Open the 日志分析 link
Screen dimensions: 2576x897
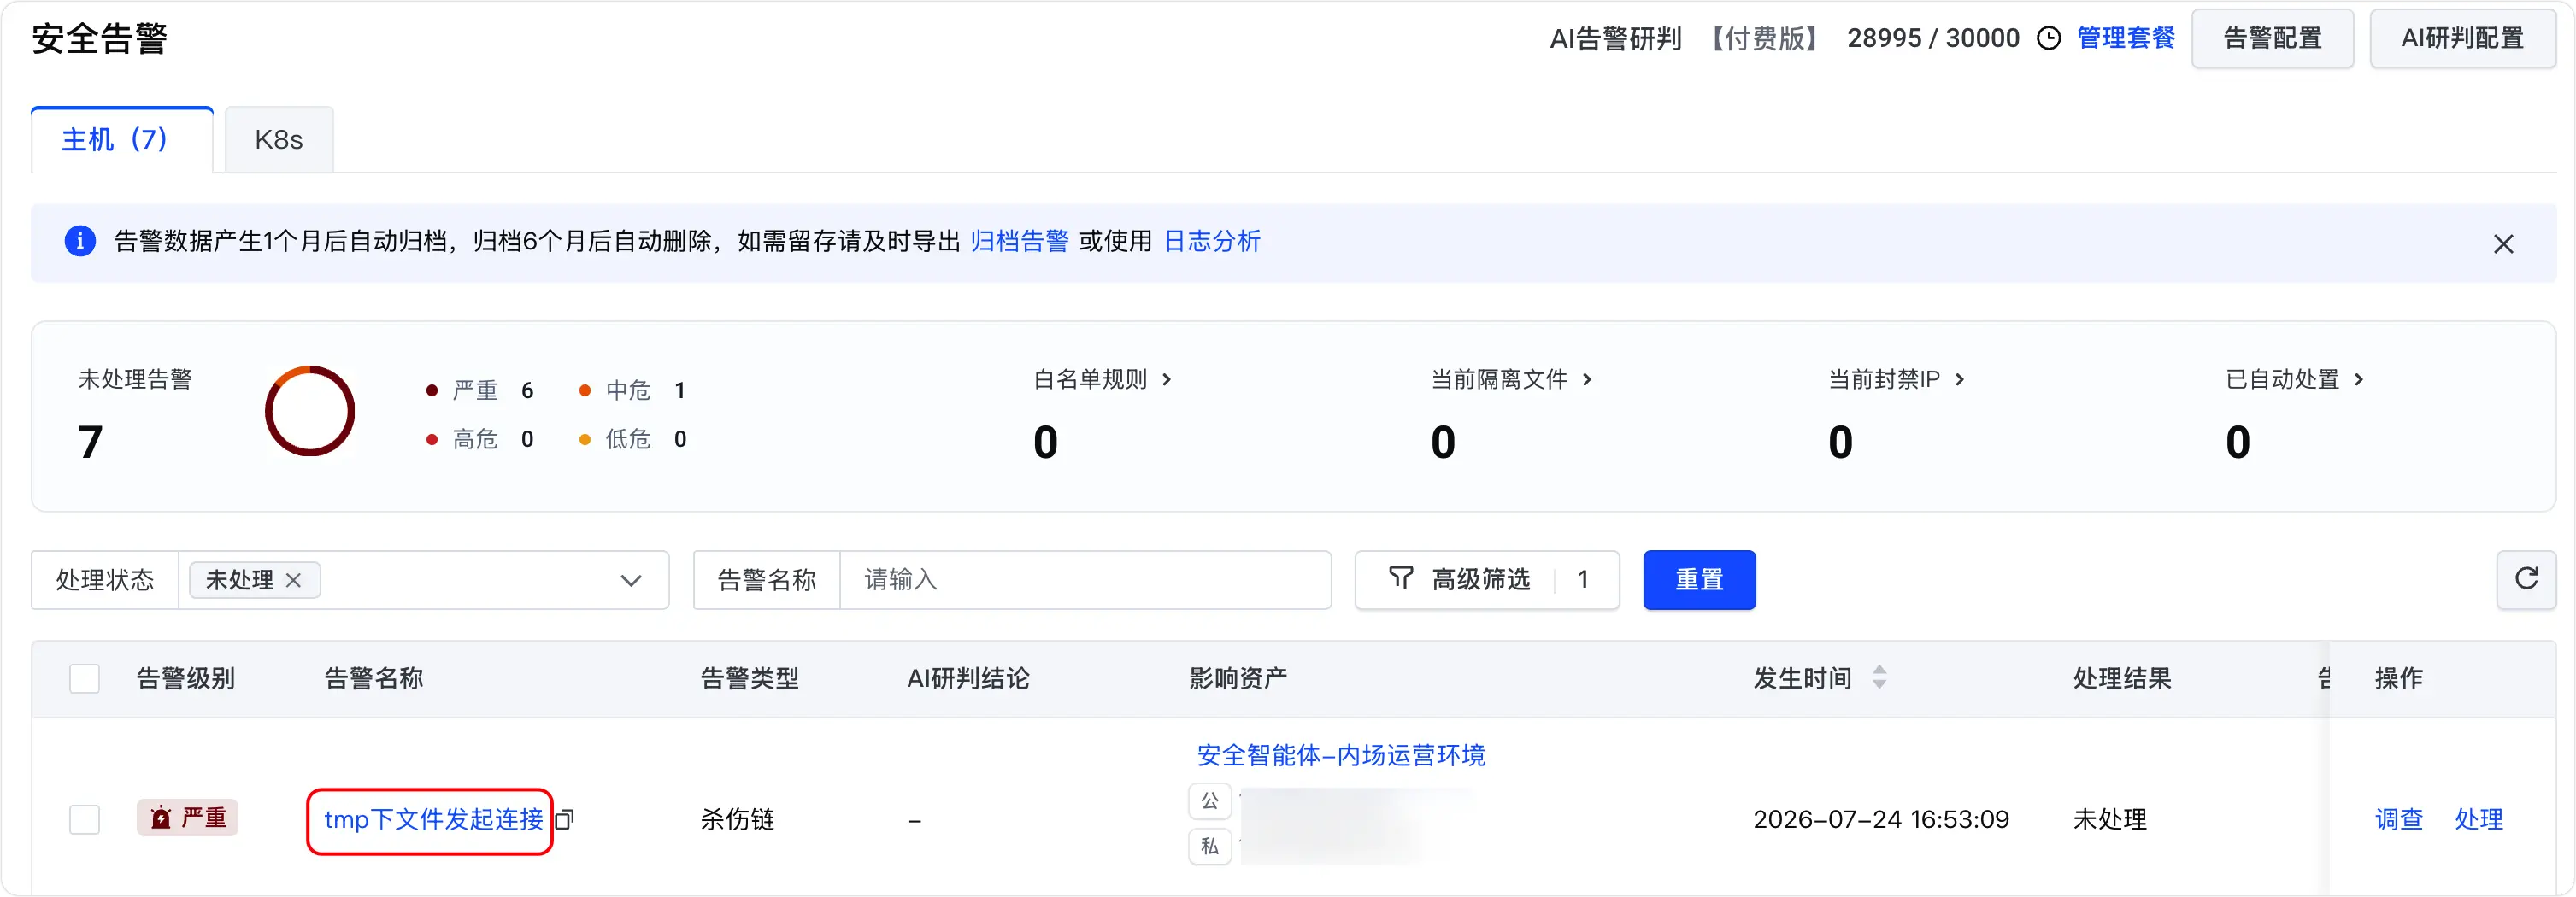[x=1212, y=241]
